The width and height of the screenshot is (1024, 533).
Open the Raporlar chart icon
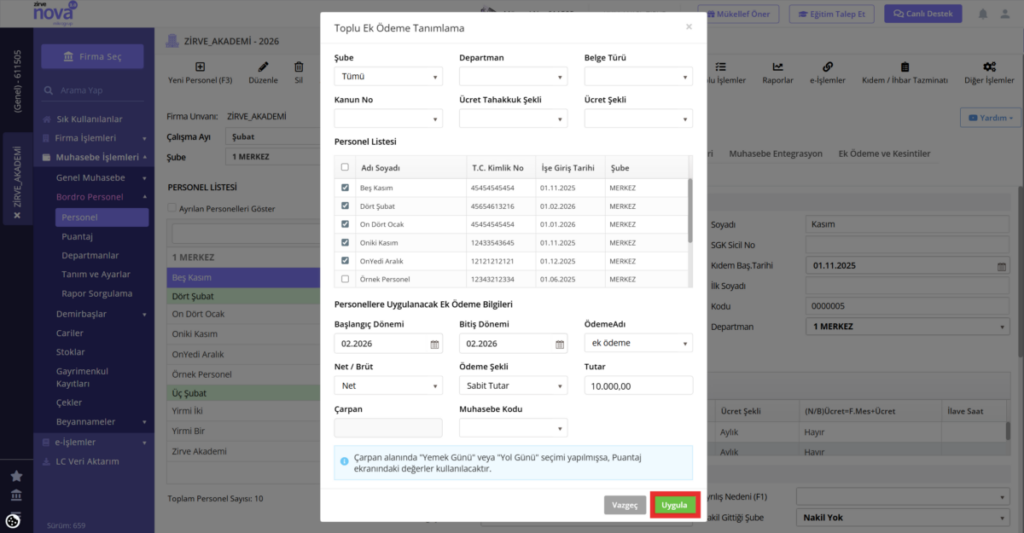coord(778,67)
